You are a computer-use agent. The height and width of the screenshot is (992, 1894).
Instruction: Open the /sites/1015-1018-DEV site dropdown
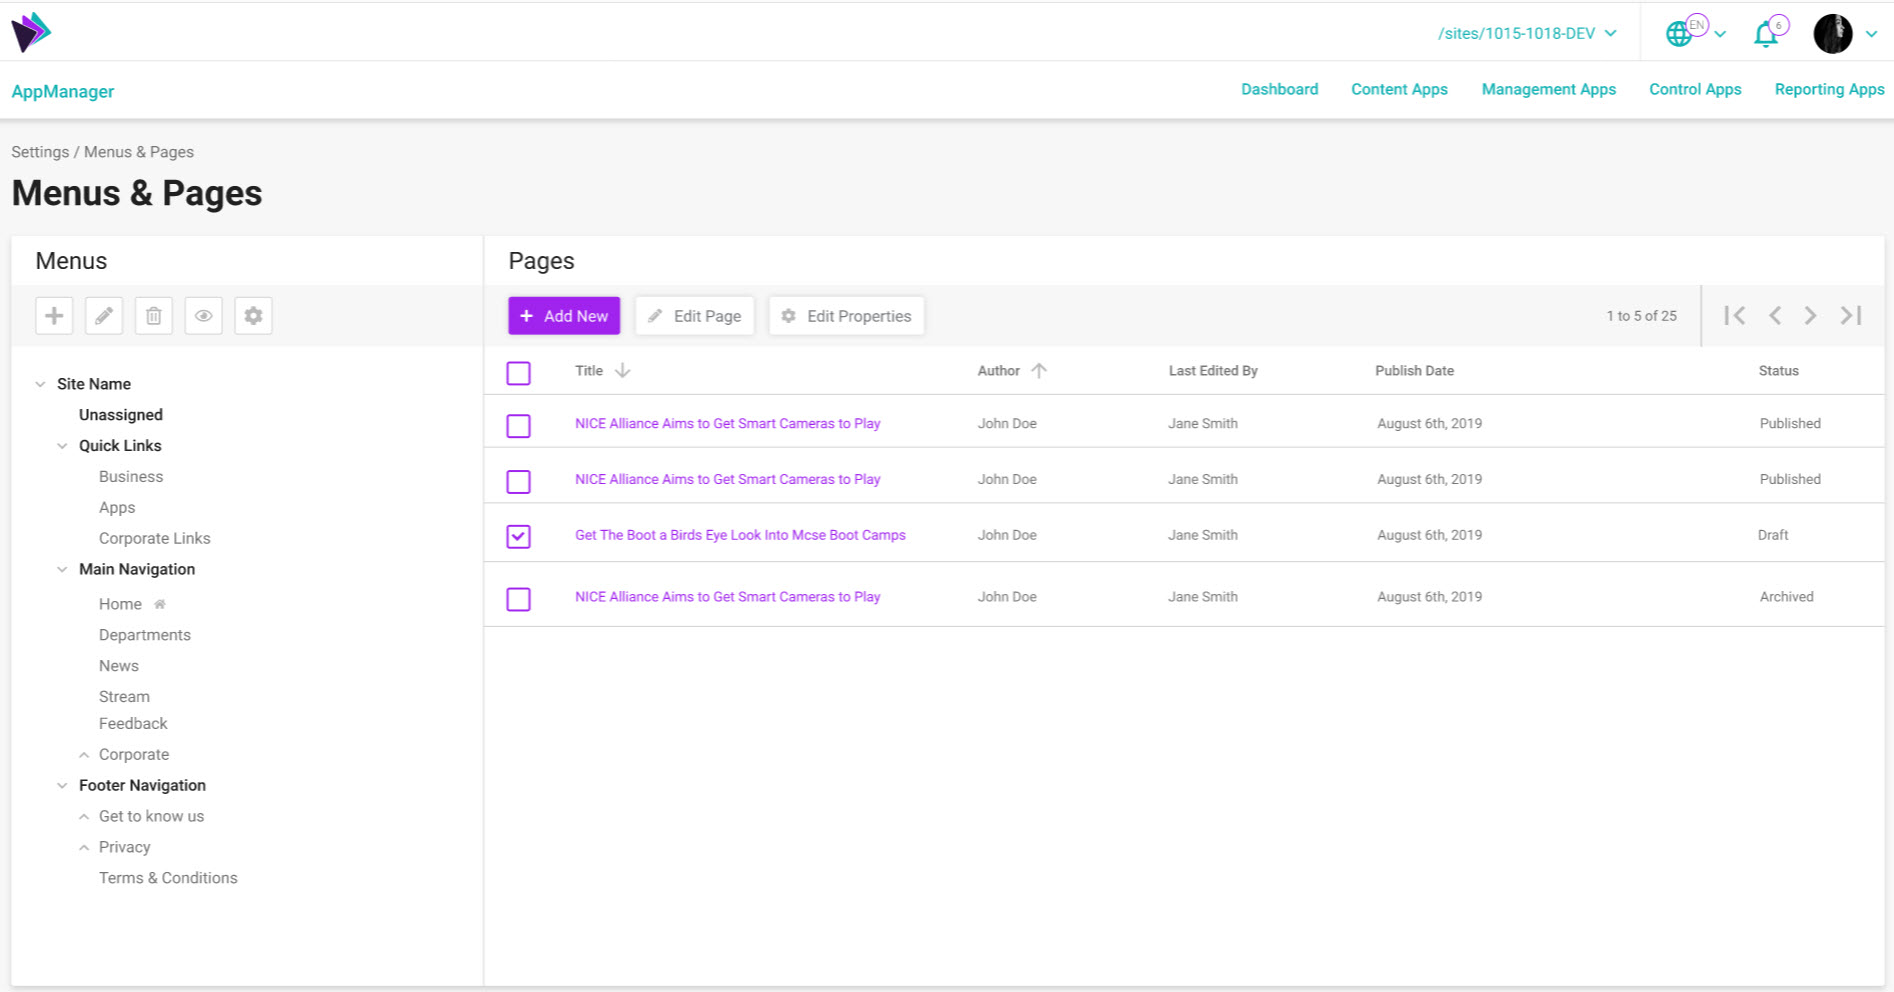[1527, 34]
